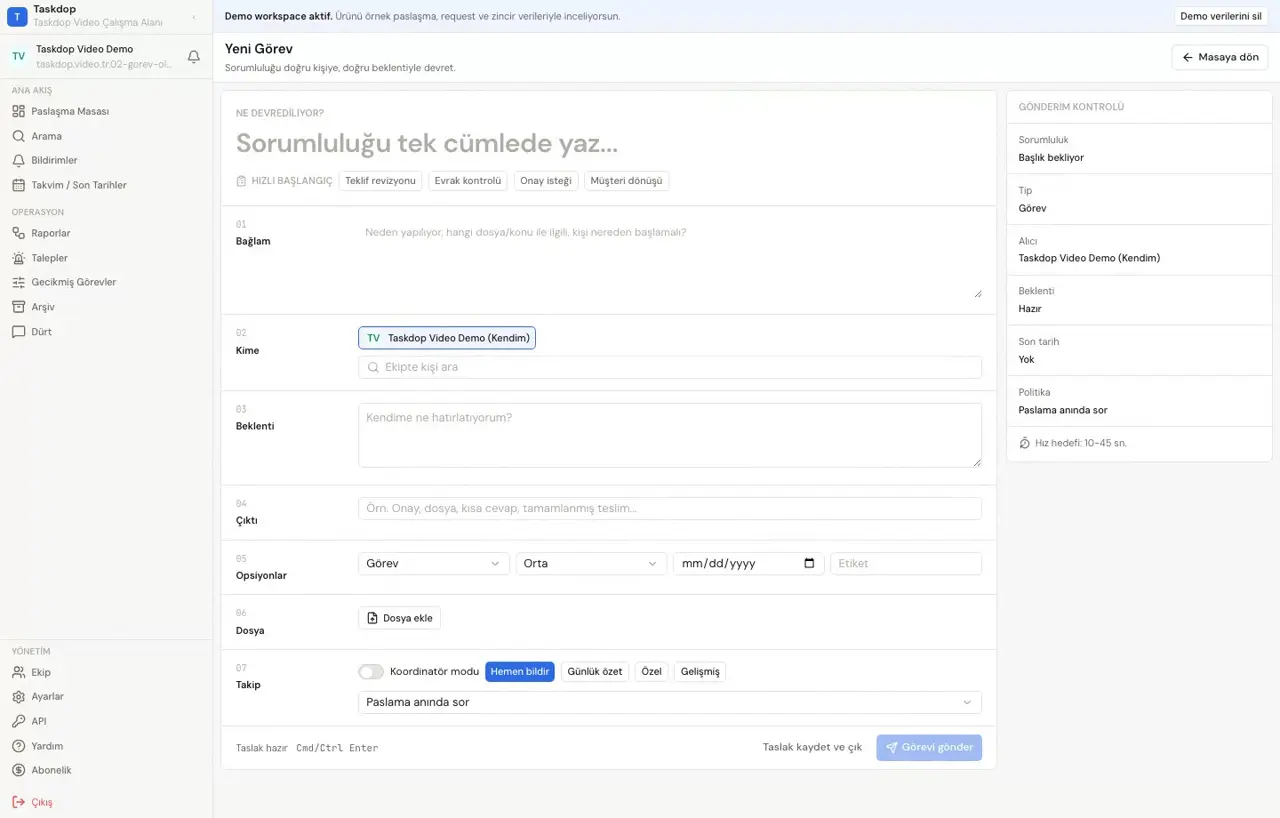Click the Onay isteği quick start chip
This screenshot has width=1280, height=818.
tap(546, 181)
